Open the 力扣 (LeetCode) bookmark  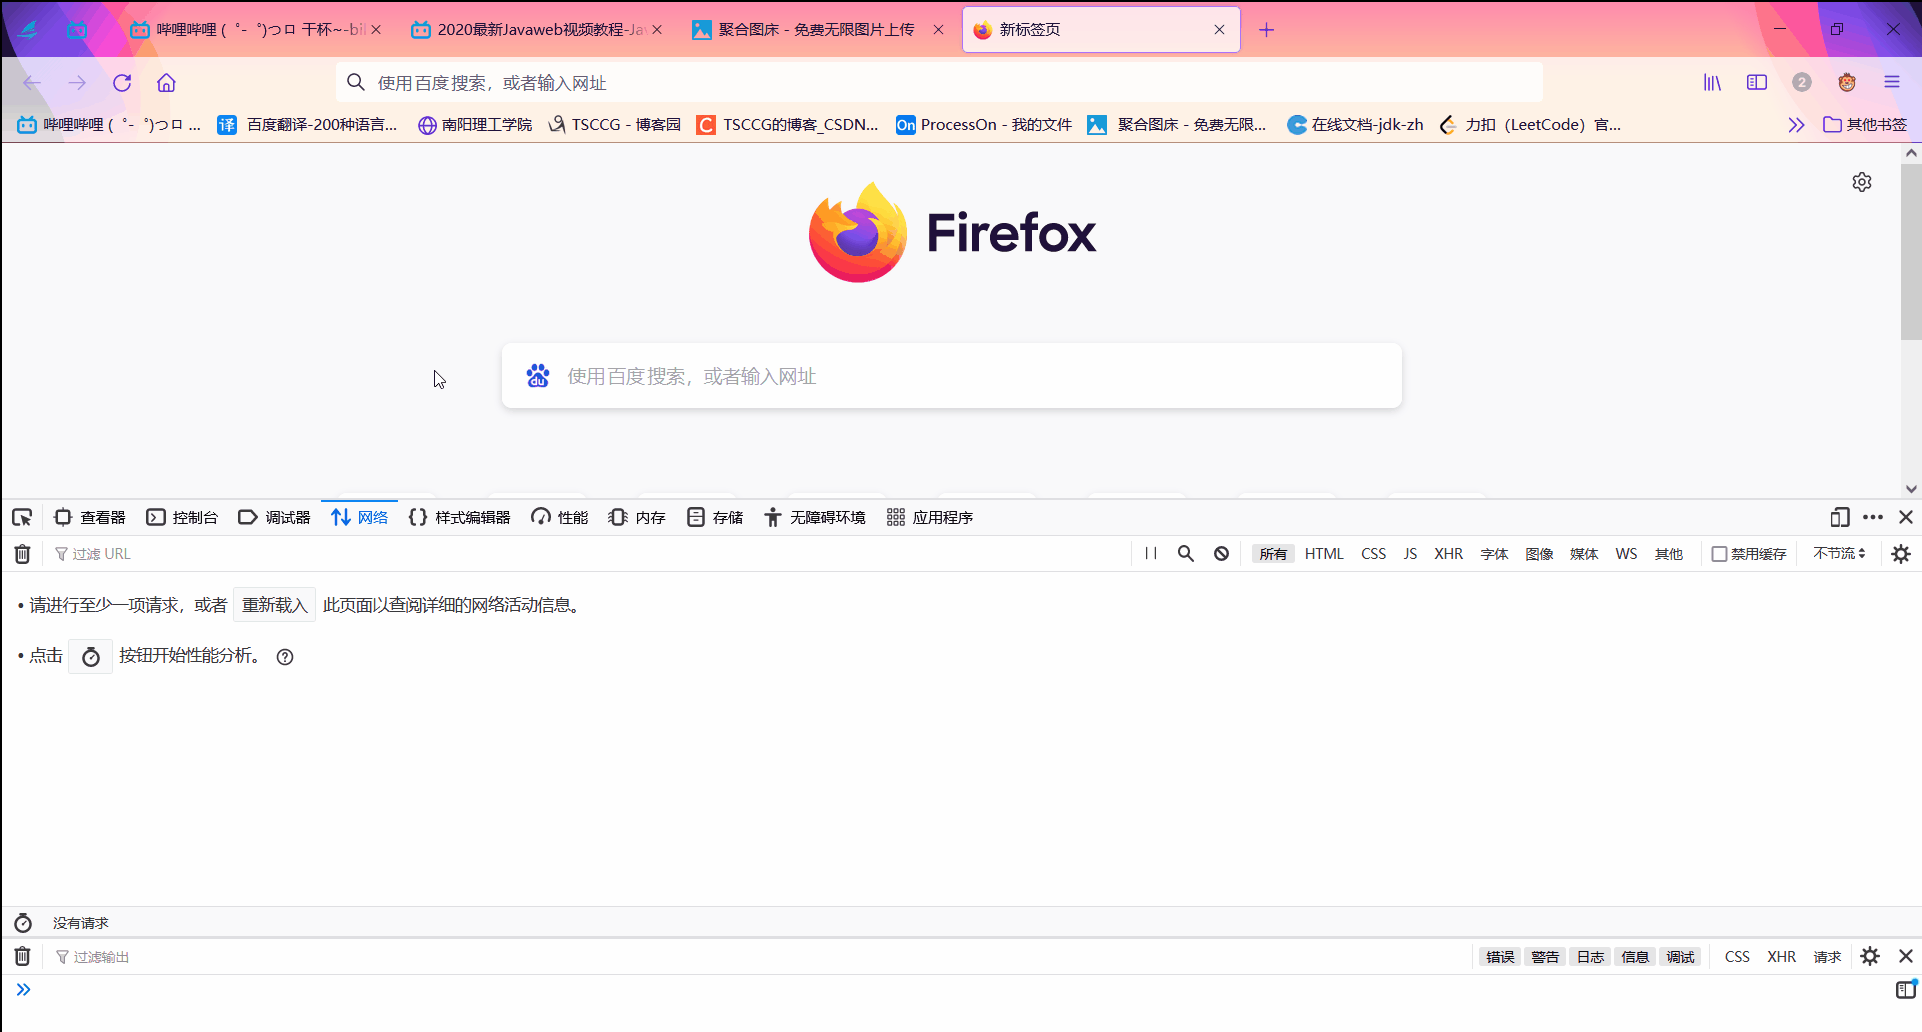(1530, 125)
